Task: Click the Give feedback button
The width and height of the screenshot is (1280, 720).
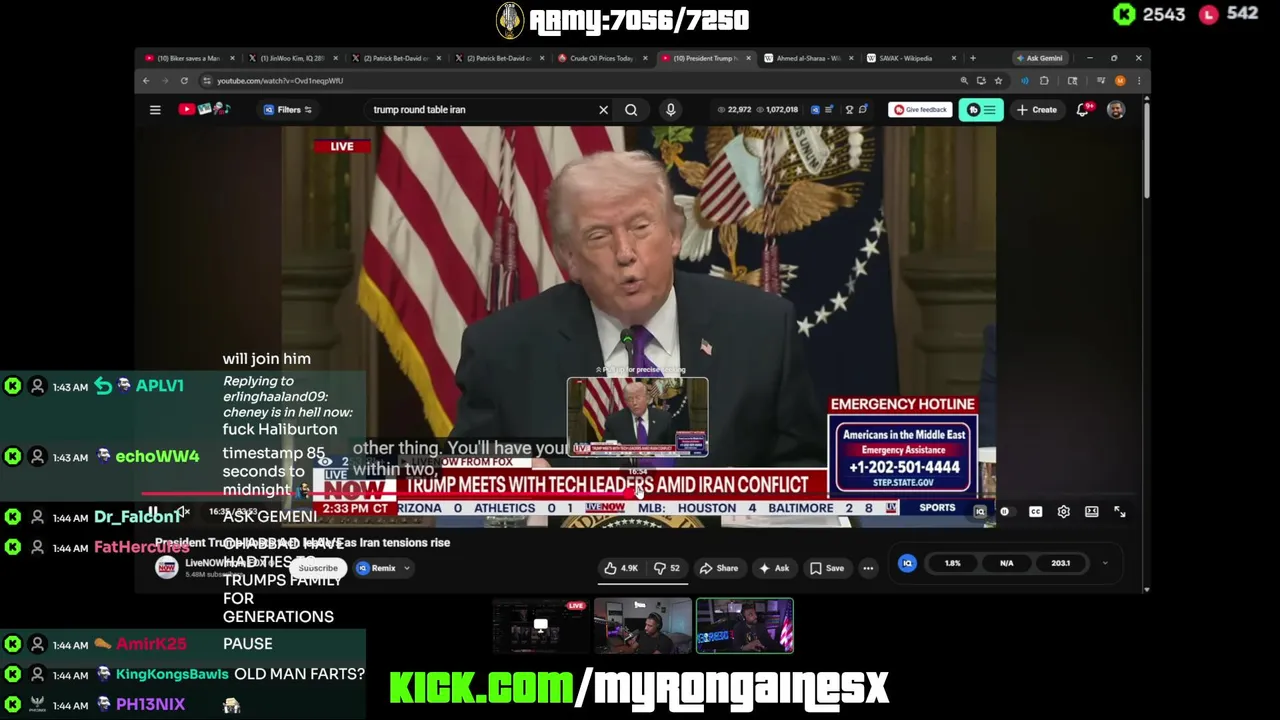Action: (x=920, y=110)
